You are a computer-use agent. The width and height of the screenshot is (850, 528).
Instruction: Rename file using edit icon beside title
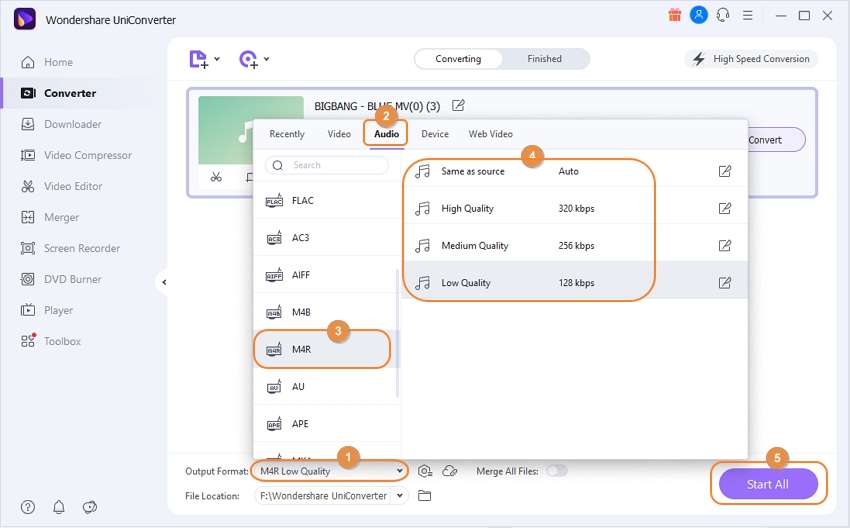pos(458,105)
